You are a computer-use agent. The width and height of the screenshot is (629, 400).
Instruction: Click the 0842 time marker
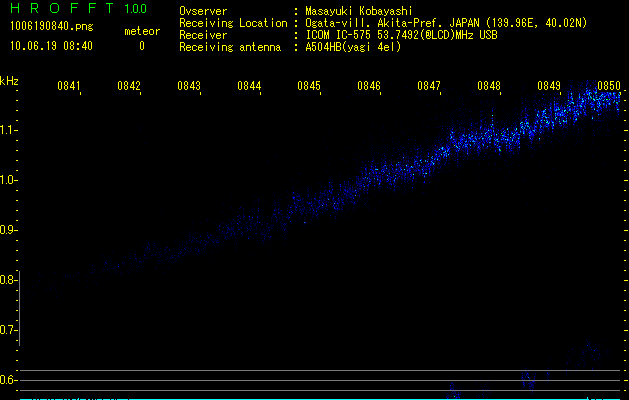129,86
